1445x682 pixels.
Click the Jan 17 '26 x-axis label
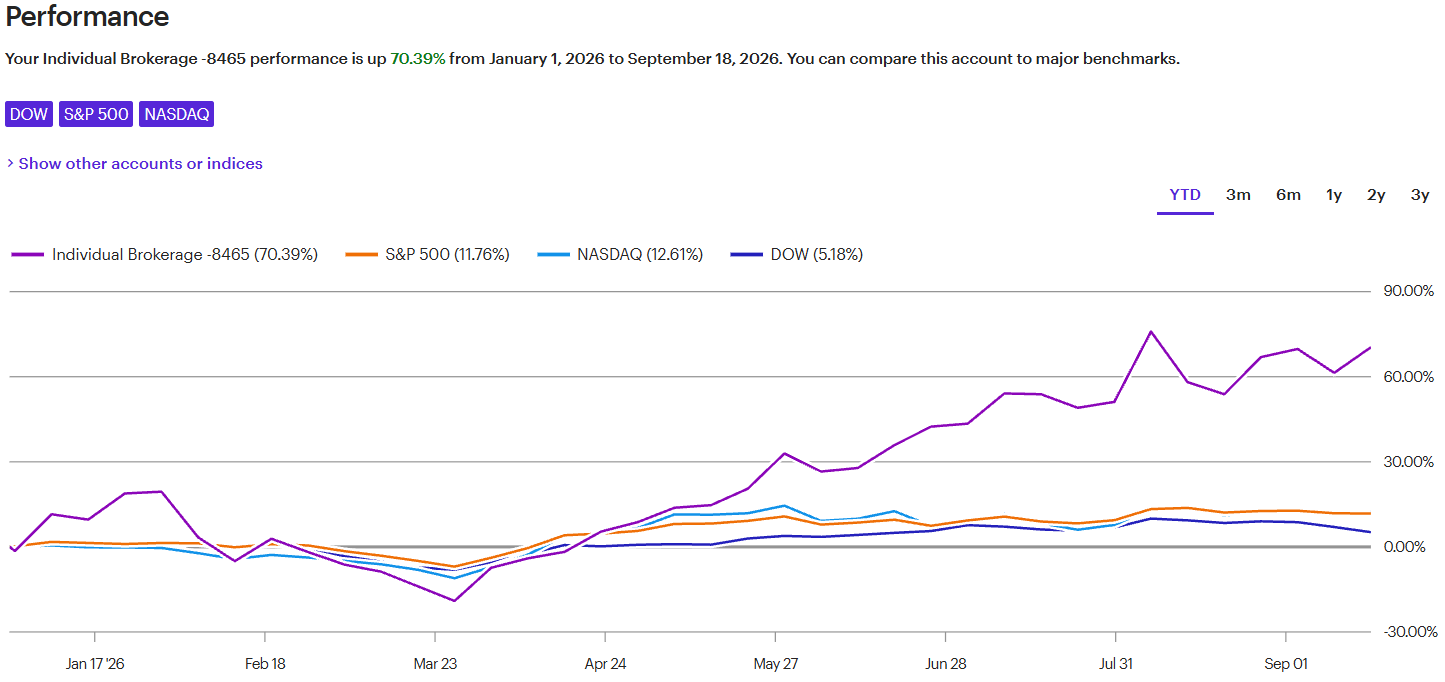coord(95,663)
